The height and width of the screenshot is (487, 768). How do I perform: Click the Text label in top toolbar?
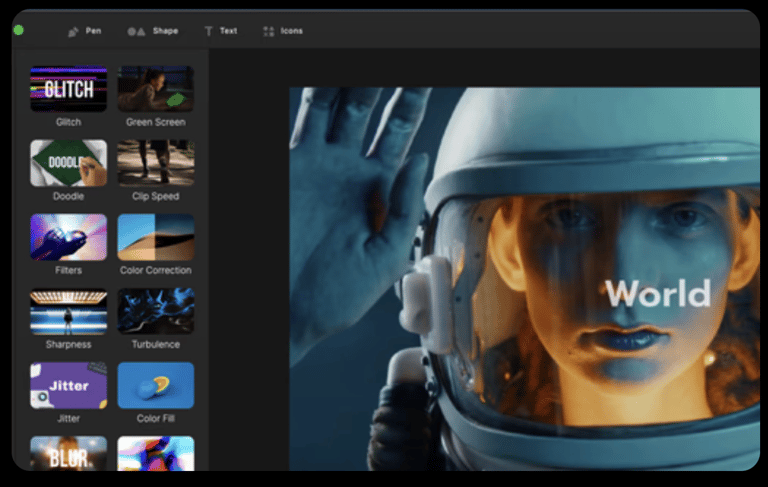tap(228, 31)
